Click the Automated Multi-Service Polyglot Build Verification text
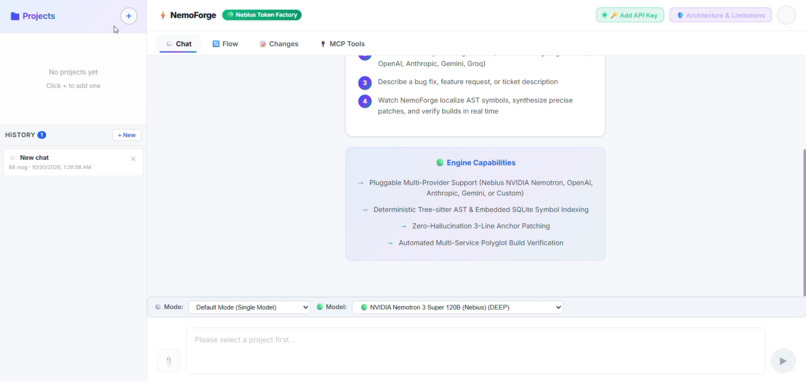806x381 pixels. tap(481, 243)
